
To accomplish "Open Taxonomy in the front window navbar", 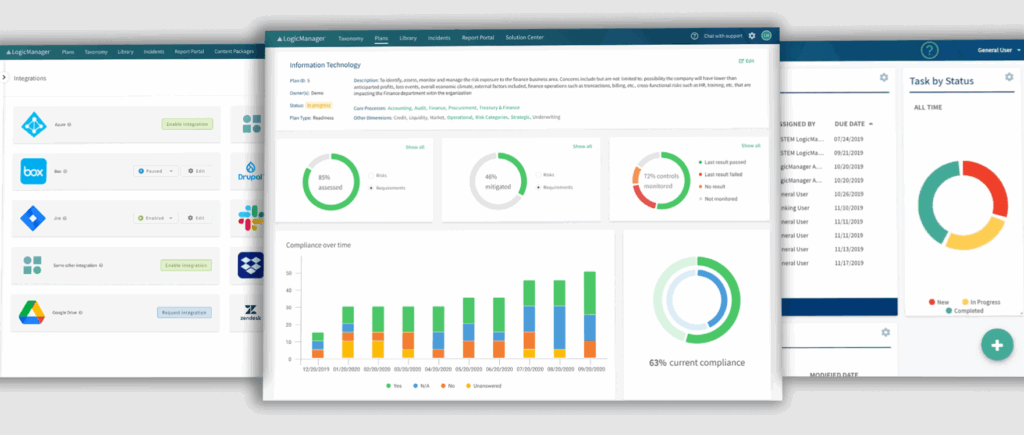I will click(351, 38).
